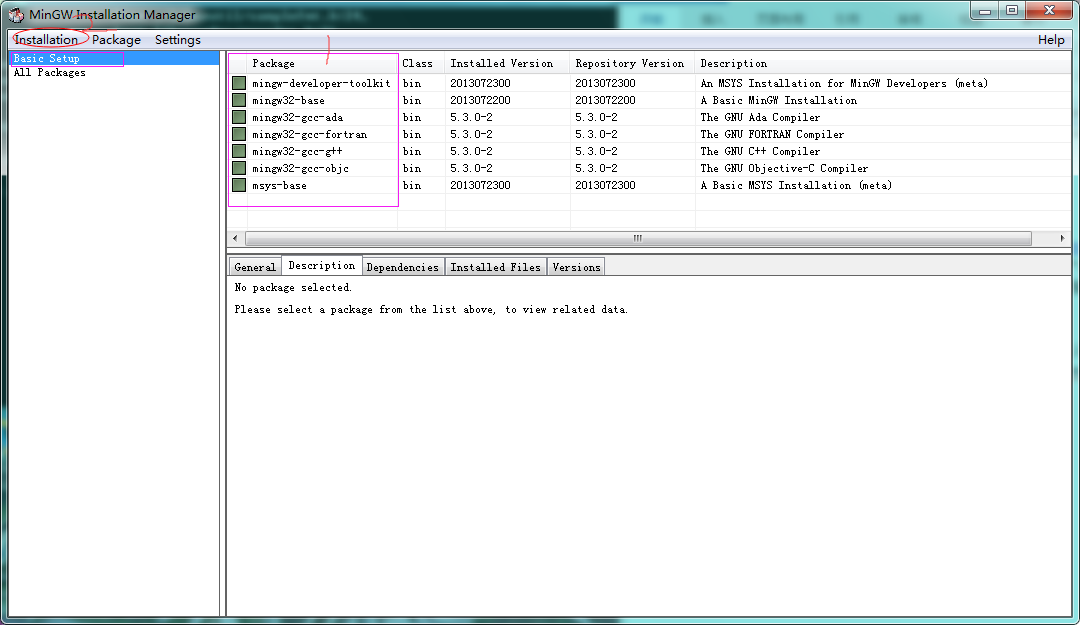1080x625 pixels.
Task: Maximize the MinGW Installation Manager window
Action: [x=1012, y=10]
